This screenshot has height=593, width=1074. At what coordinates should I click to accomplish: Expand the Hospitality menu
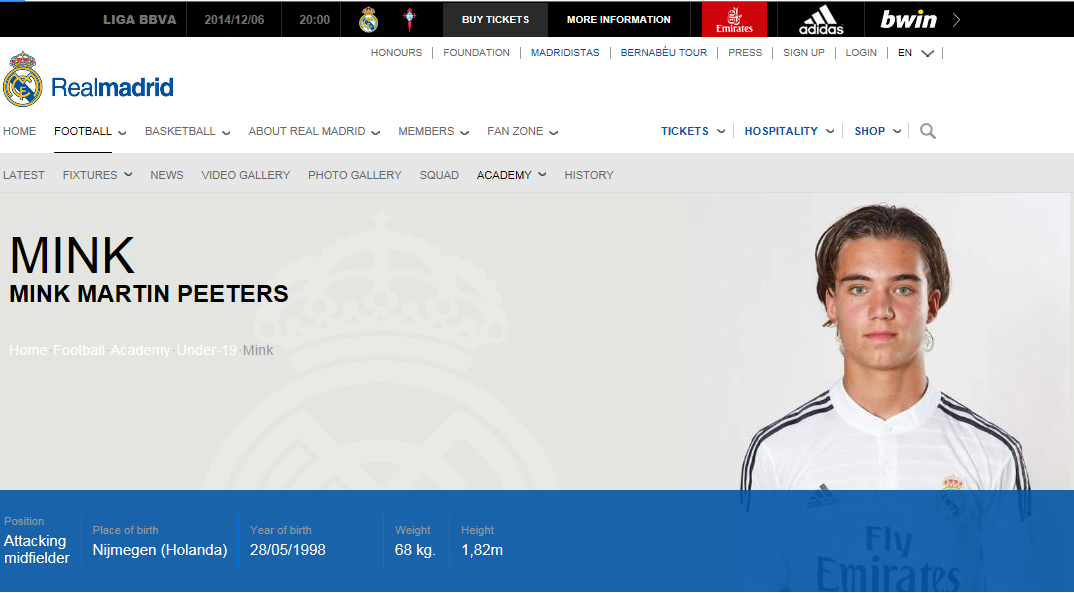(x=789, y=131)
